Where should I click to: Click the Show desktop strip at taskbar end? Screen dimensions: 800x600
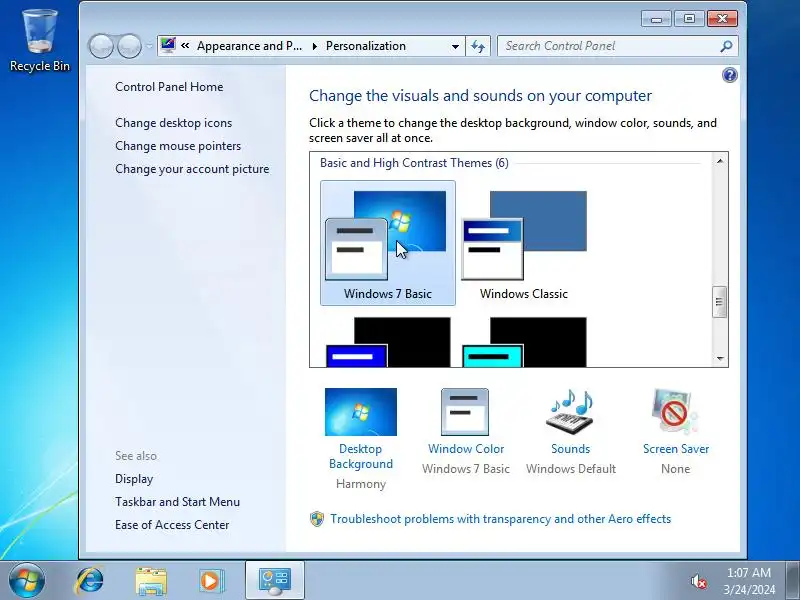(793, 581)
